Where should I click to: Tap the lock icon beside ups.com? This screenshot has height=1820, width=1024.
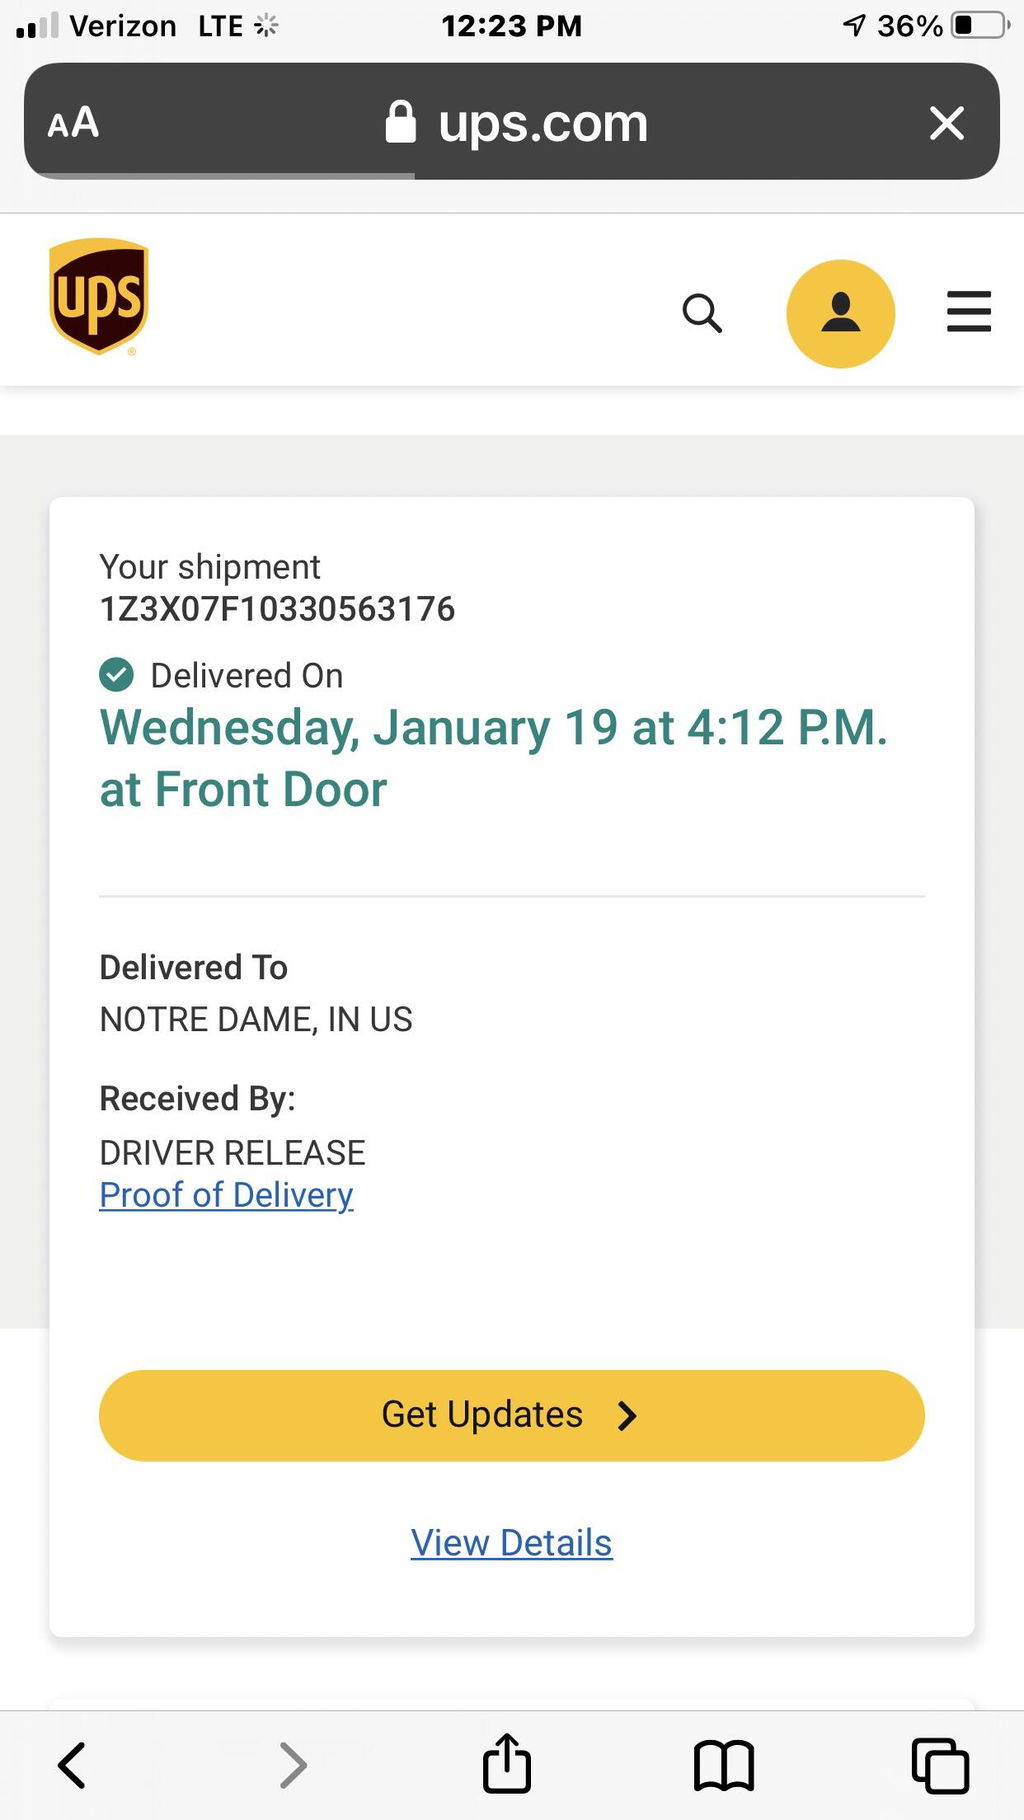click(x=400, y=122)
